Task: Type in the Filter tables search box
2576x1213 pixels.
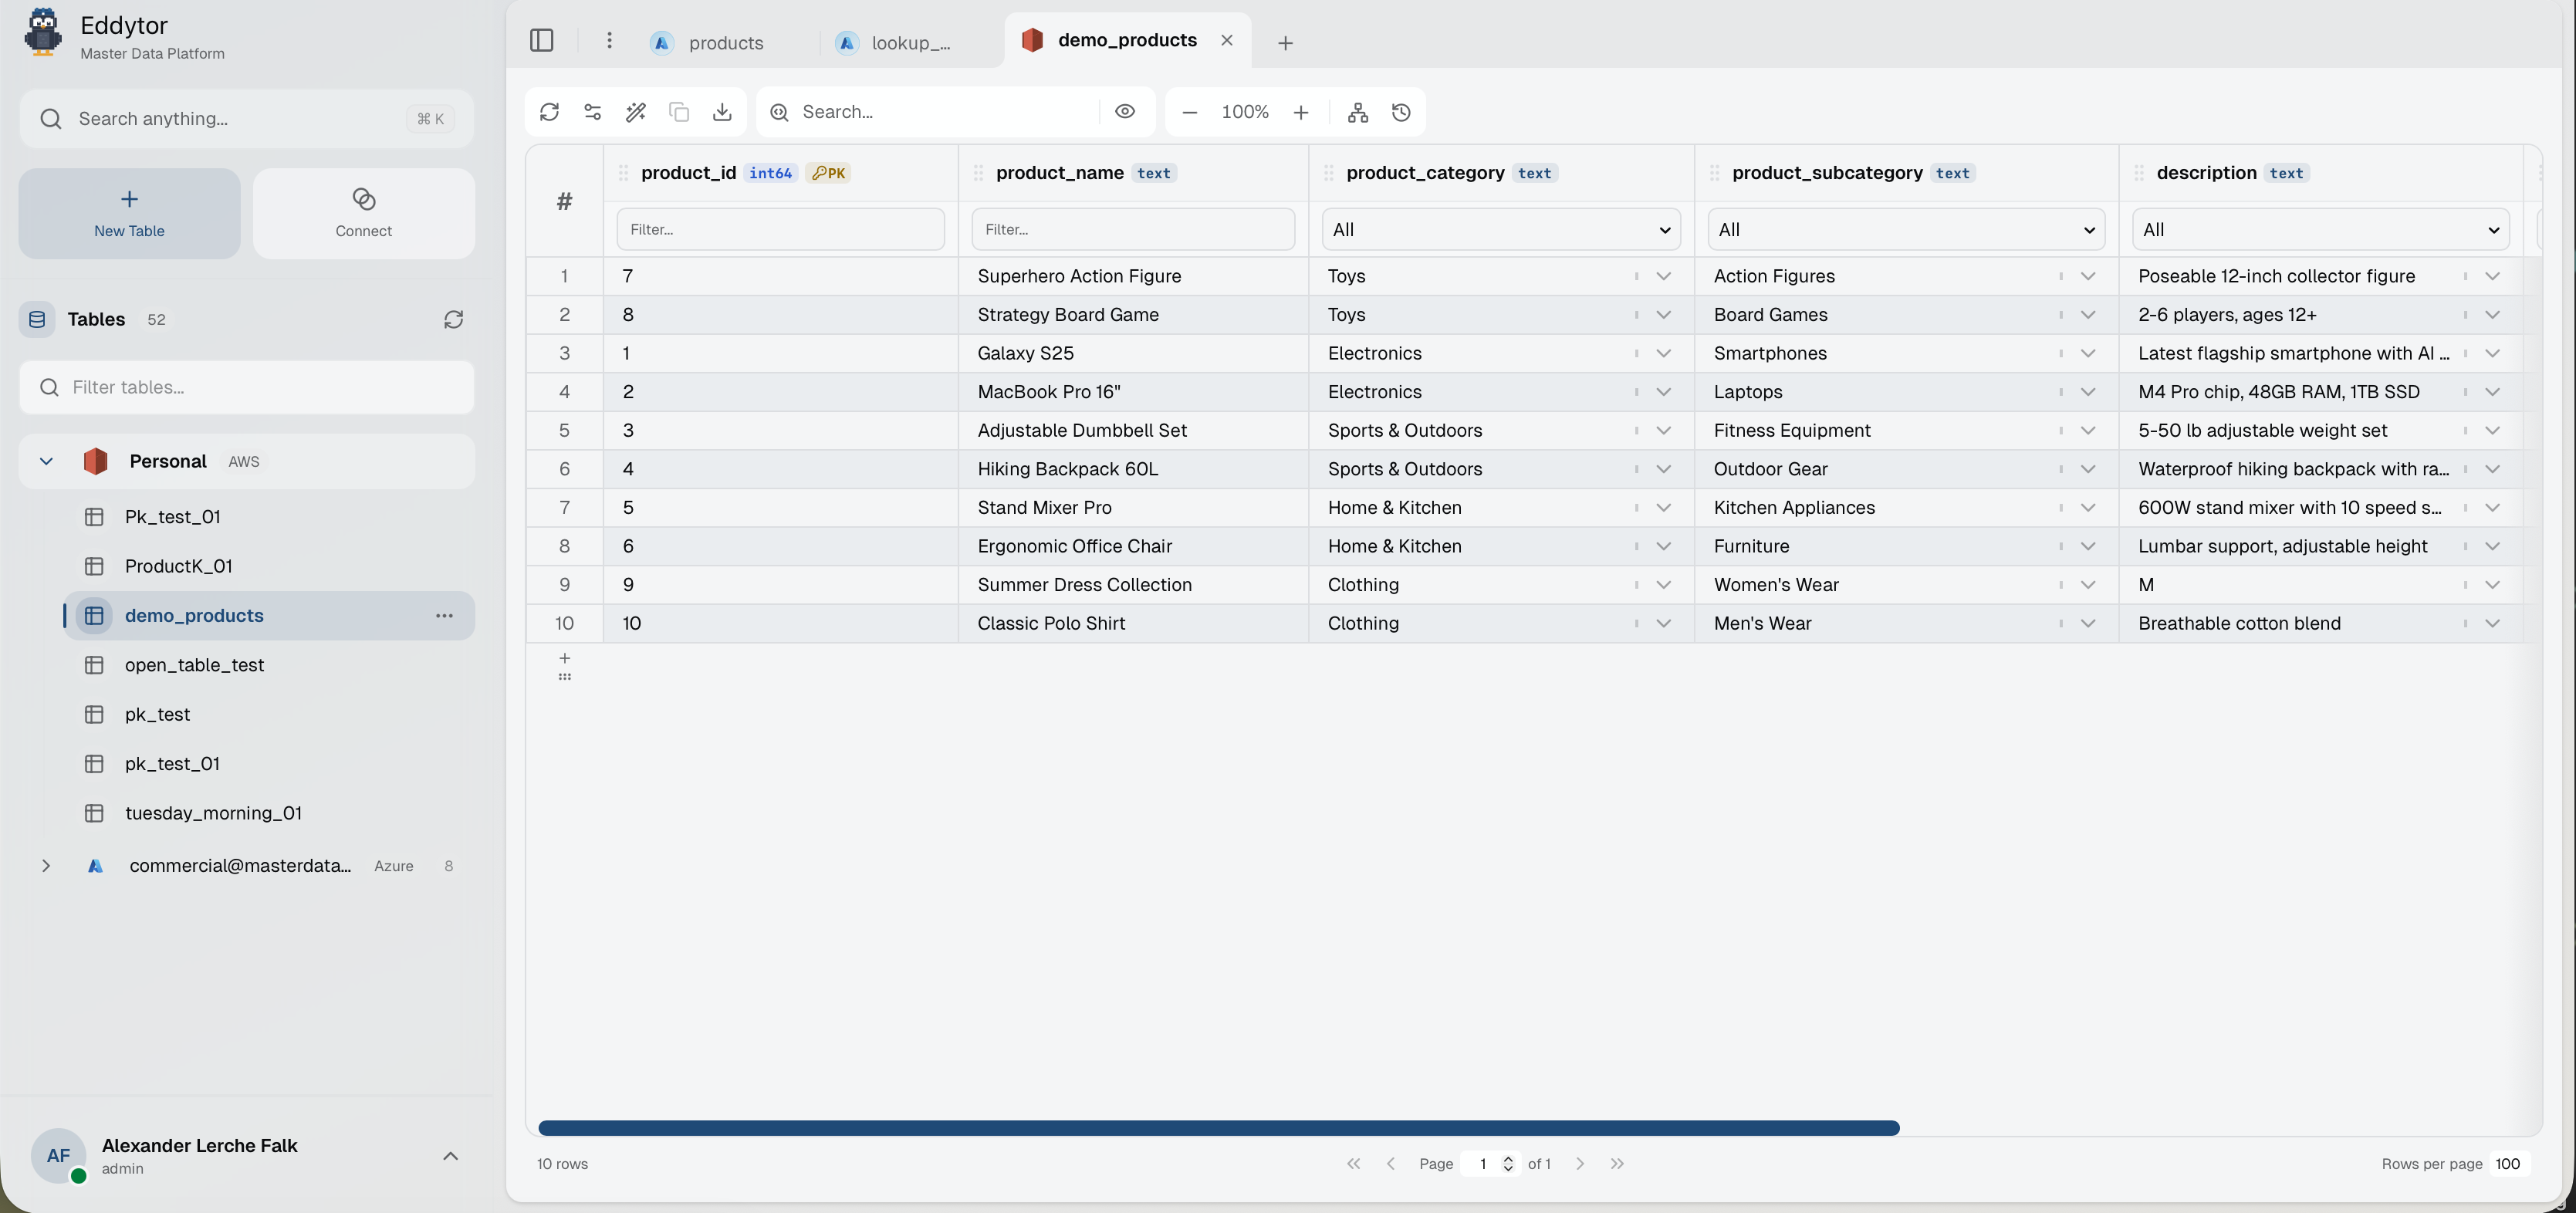Action: [247, 387]
